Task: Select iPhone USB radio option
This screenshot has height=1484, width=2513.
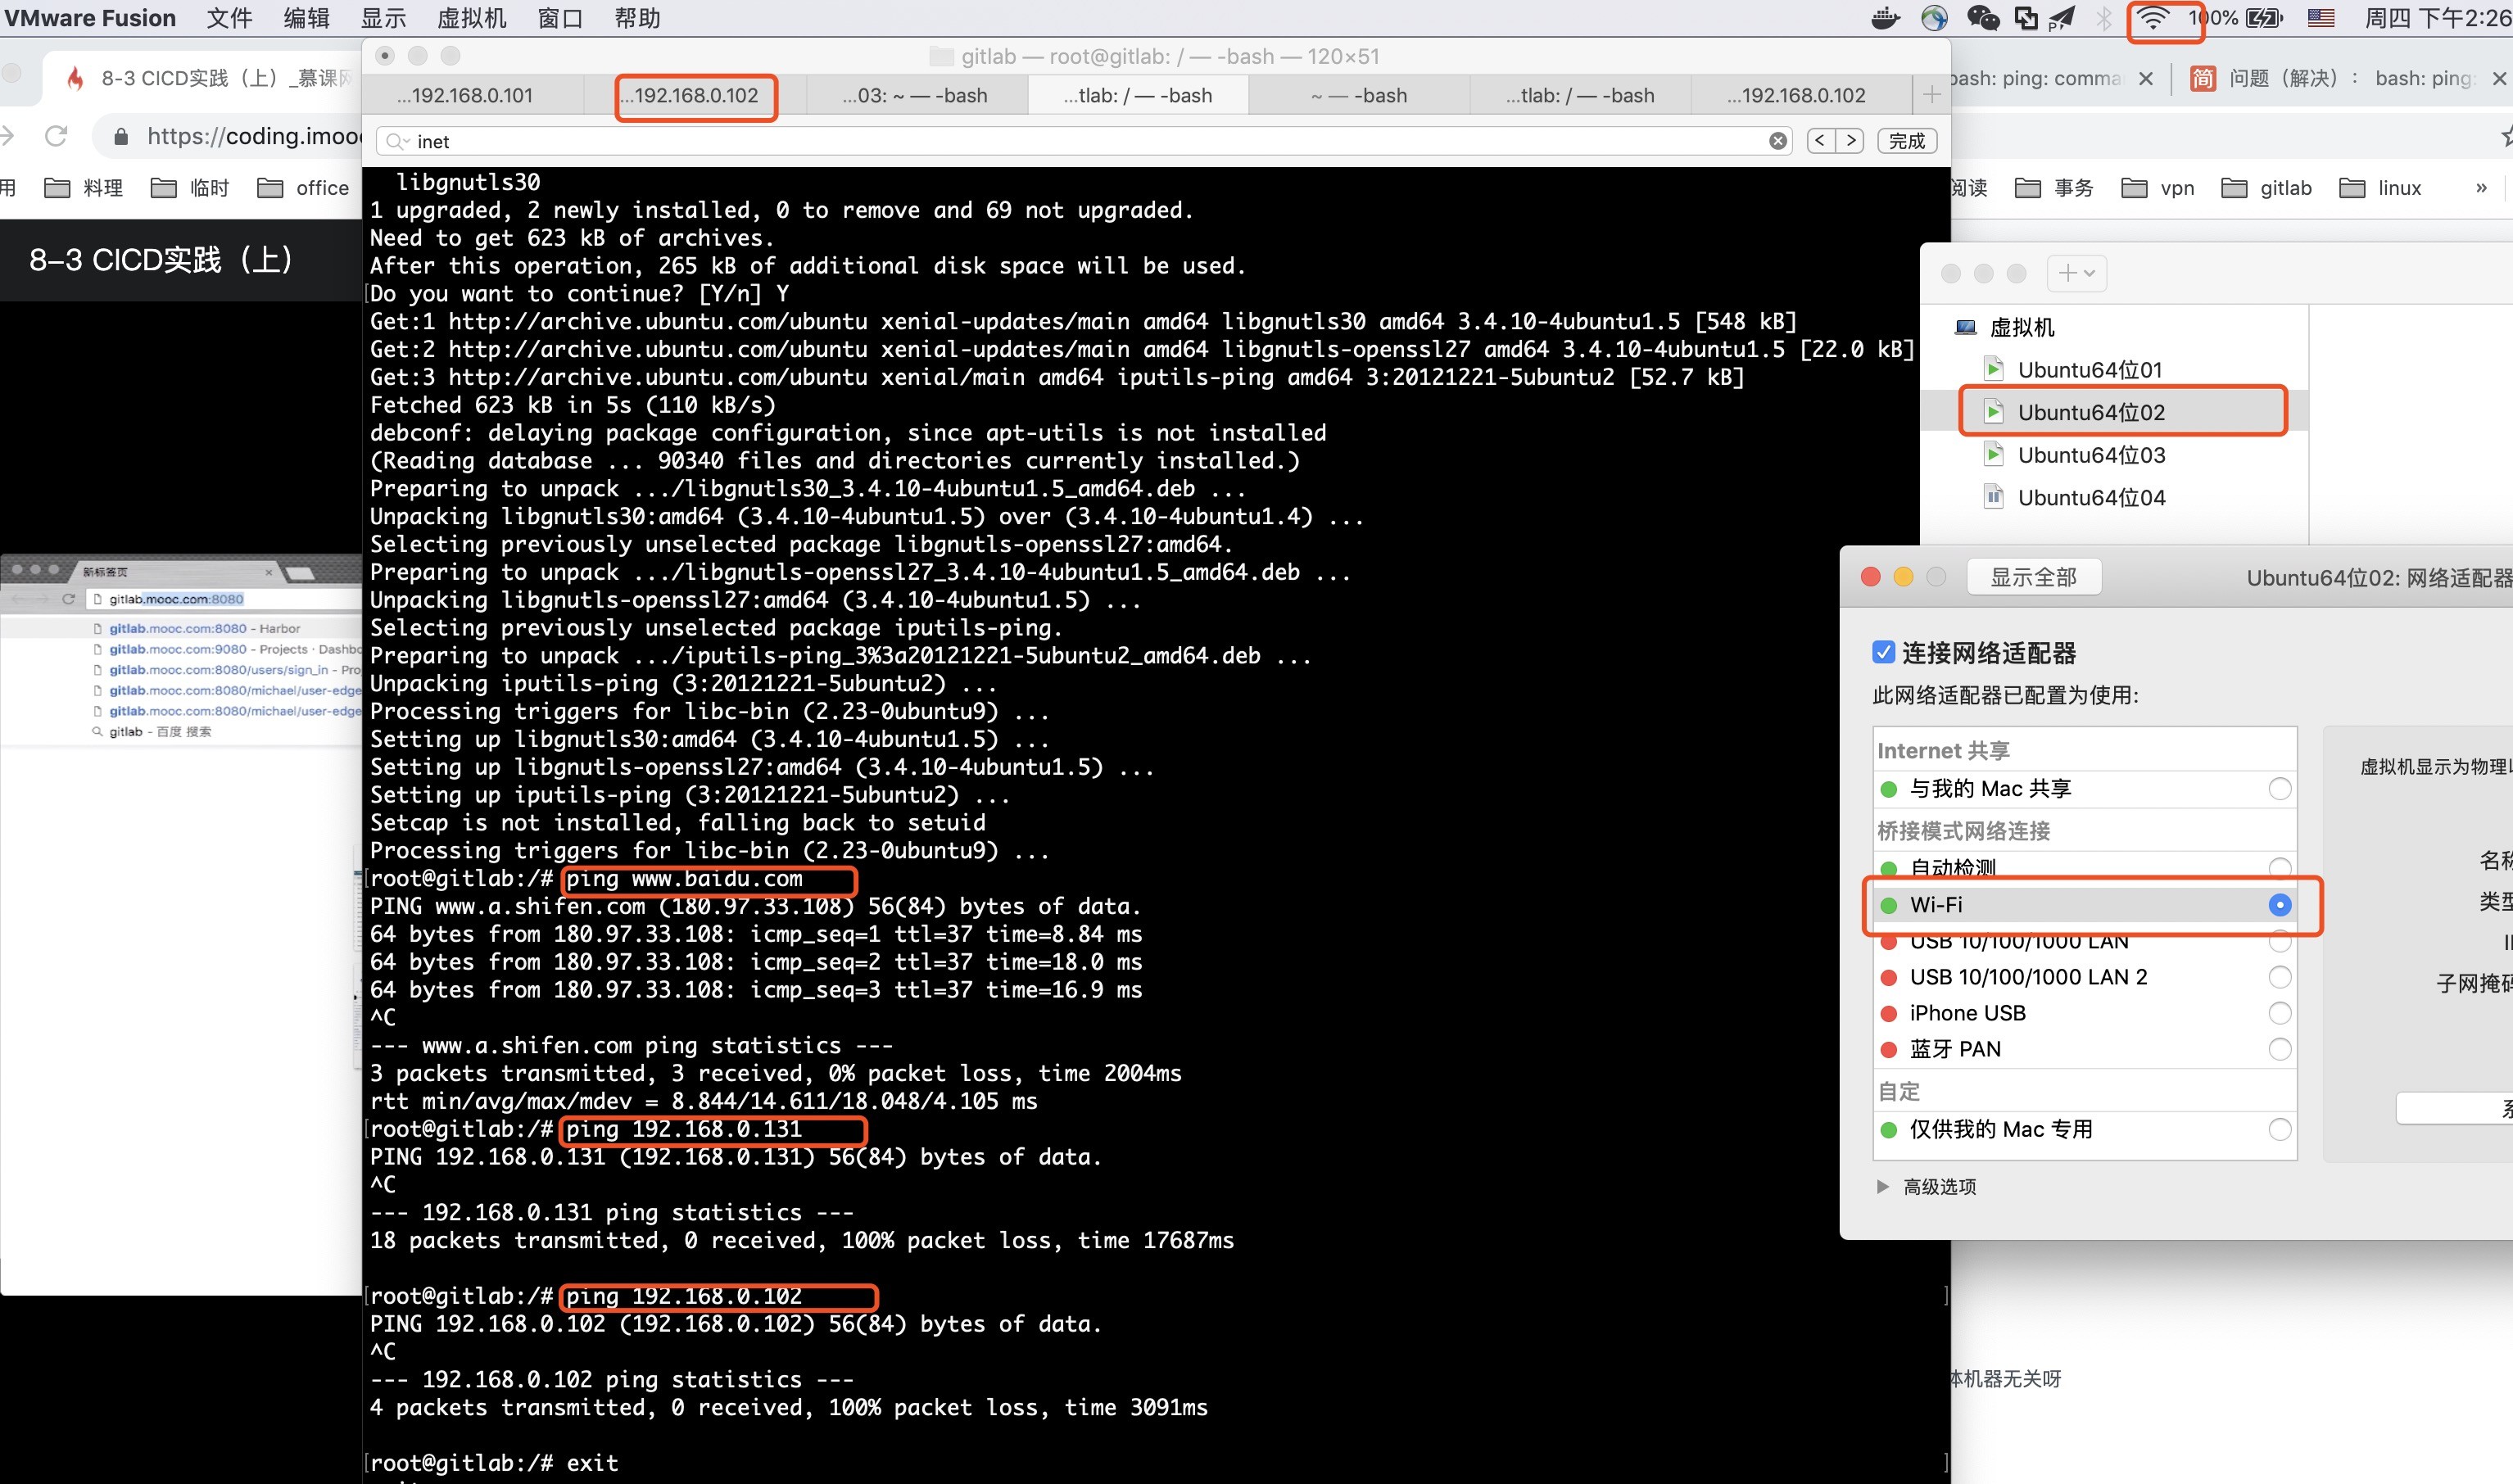Action: point(2279,1013)
